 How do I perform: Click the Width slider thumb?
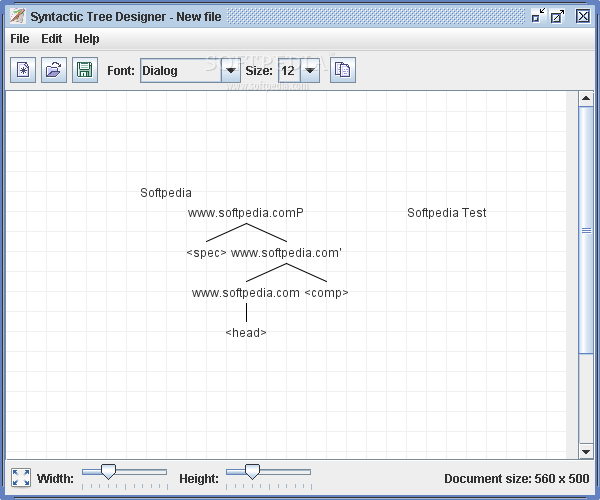(108, 472)
